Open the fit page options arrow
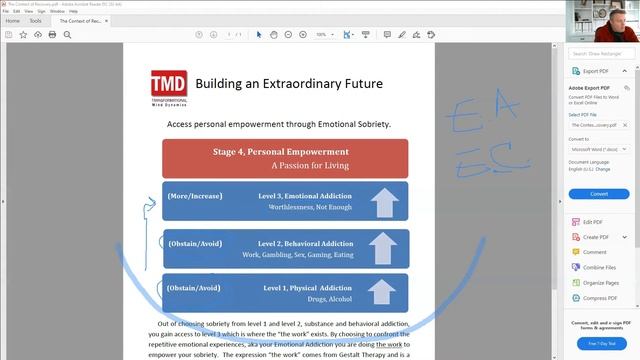The width and height of the screenshot is (640, 360). [x=353, y=35]
